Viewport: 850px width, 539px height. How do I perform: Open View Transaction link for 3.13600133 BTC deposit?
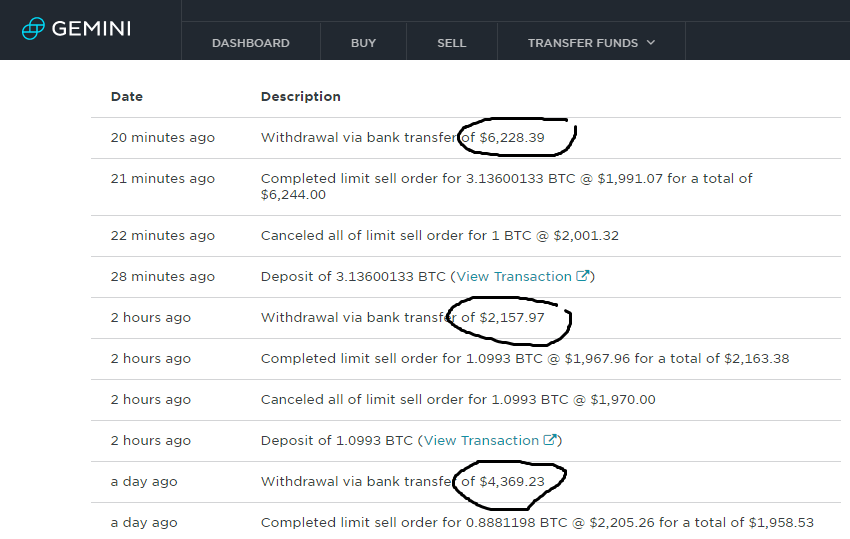[514, 277]
